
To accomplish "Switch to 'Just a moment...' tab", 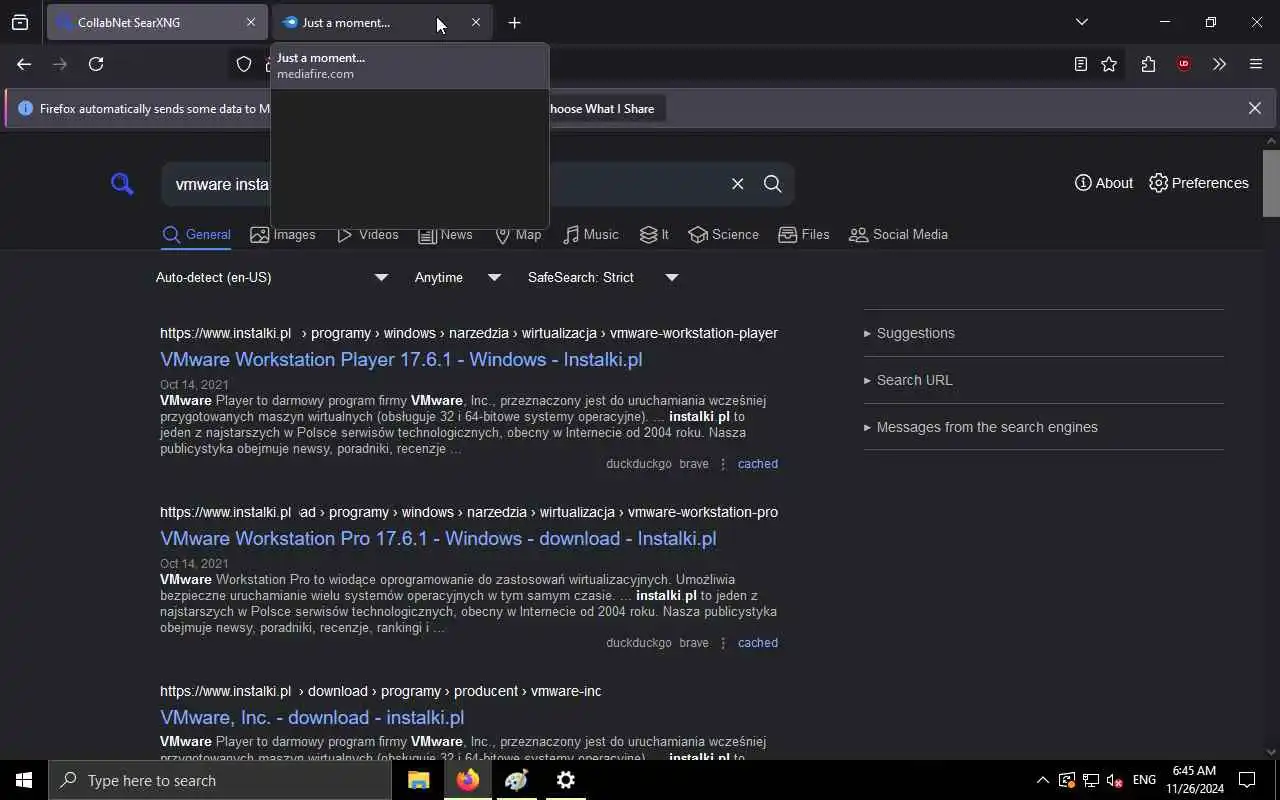I will (x=382, y=22).
